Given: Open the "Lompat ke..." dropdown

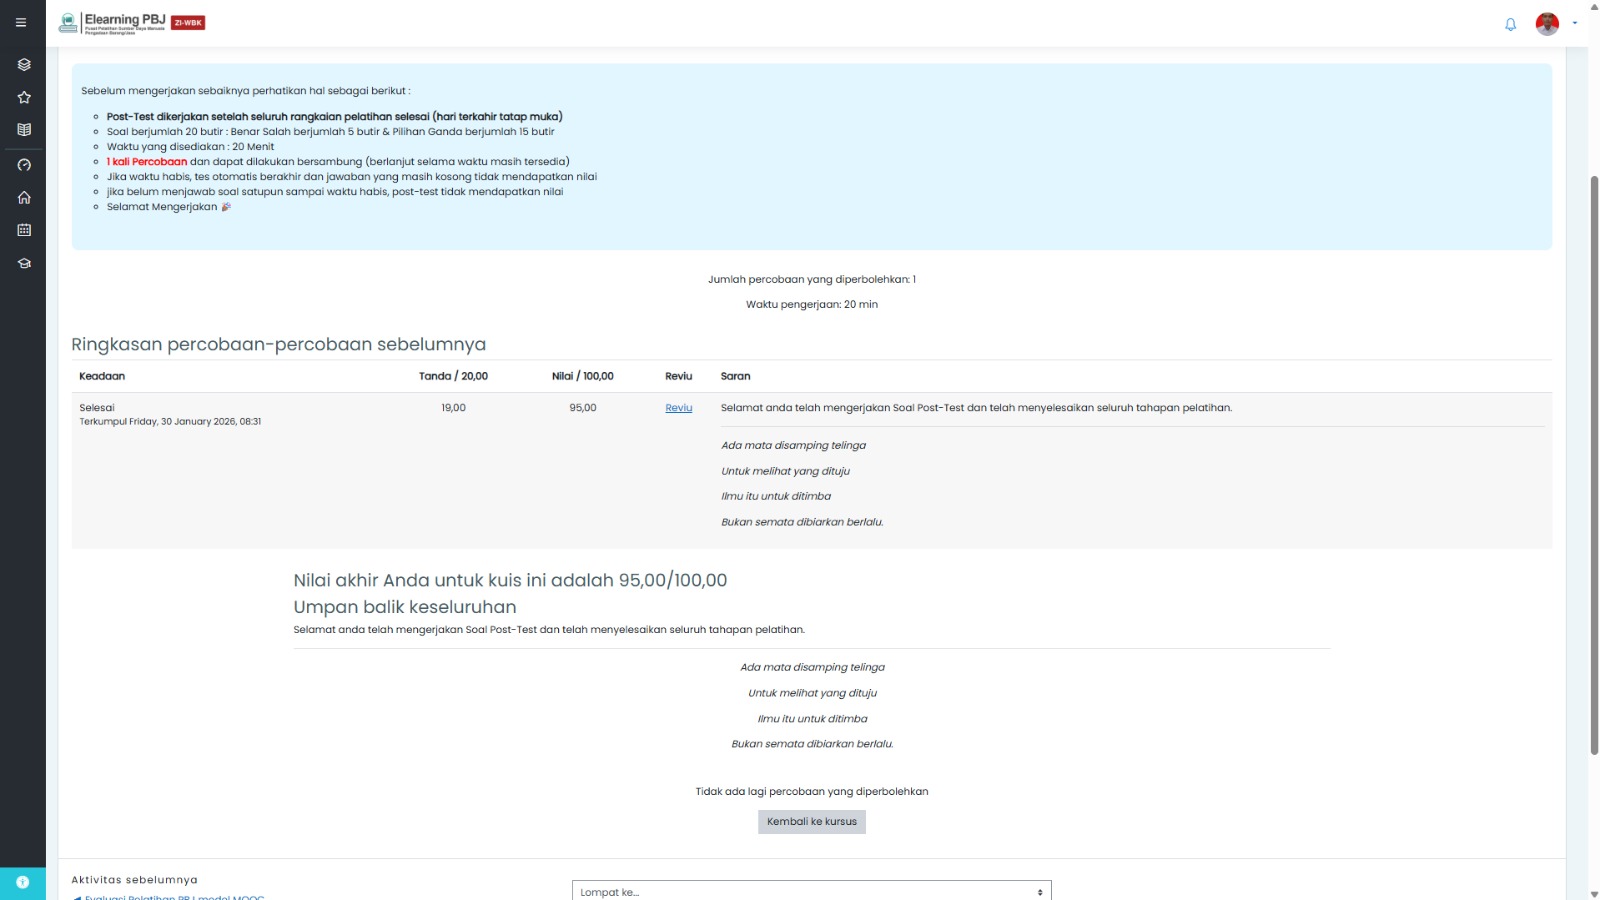Looking at the screenshot, I should (x=811, y=891).
